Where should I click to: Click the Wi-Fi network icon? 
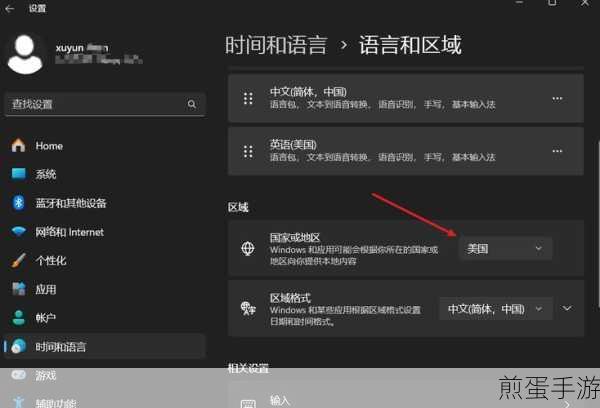(18, 232)
